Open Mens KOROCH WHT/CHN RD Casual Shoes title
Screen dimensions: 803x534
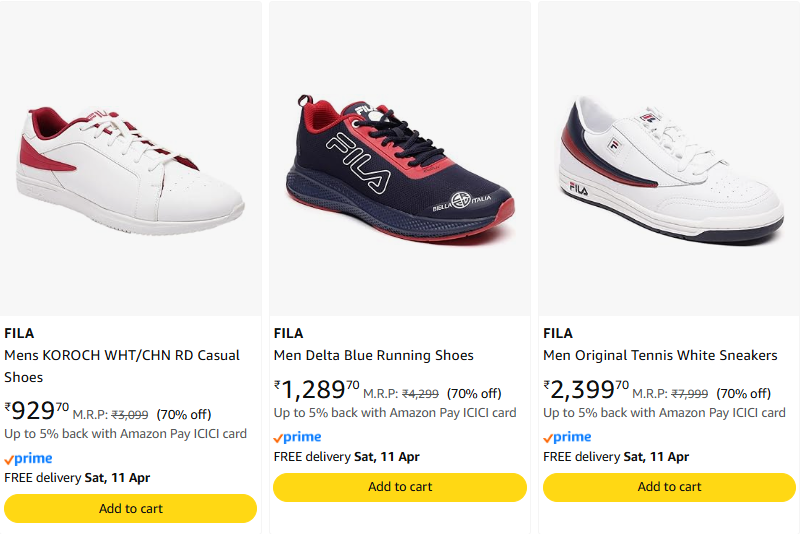point(122,366)
